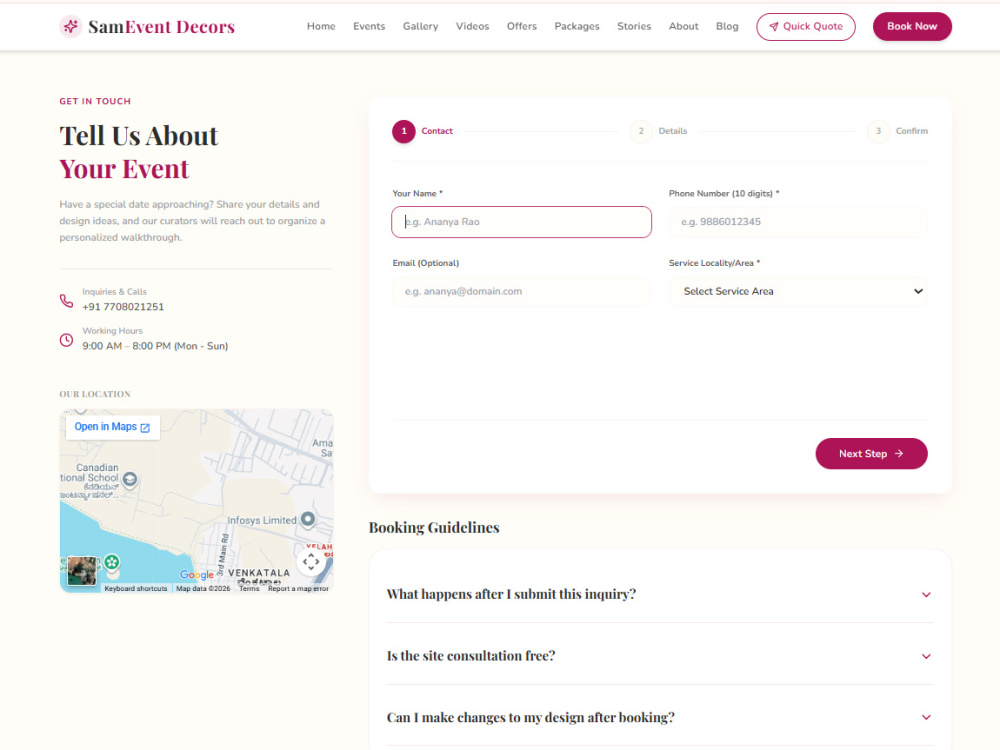Switch map to satellite imagery thumbnail

point(82,571)
